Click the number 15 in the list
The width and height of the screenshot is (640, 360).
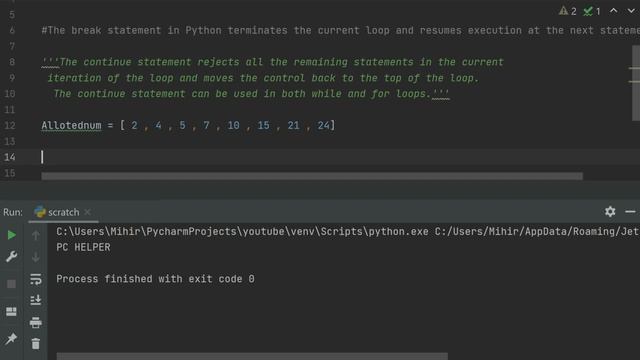263,125
